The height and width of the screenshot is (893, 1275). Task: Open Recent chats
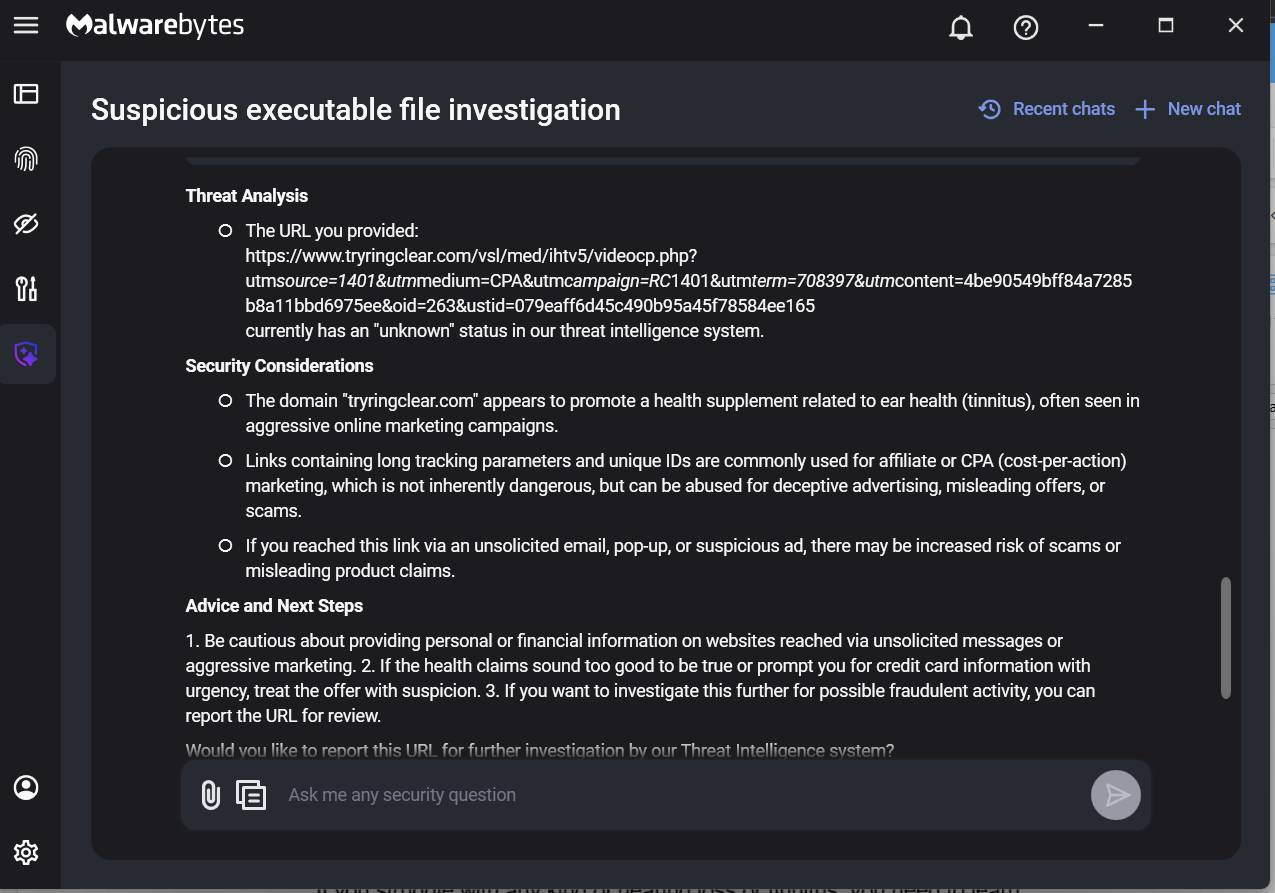[x=1046, y=109]
